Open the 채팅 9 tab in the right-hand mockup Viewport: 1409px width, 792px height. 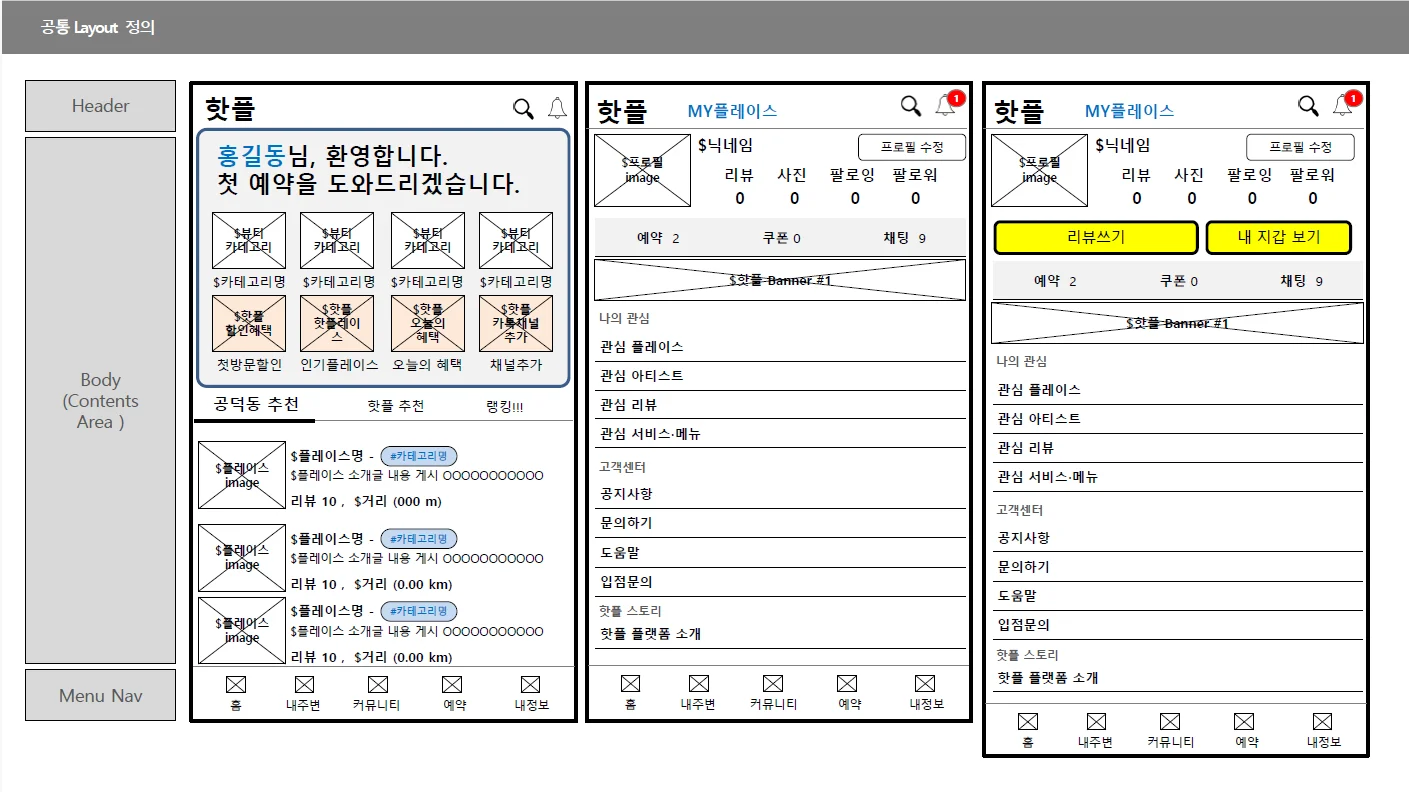[x=1301, y=281]
